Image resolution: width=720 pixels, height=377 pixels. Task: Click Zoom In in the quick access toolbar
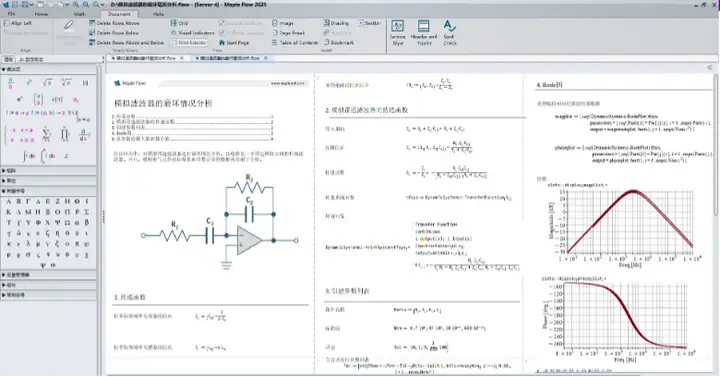76,5
